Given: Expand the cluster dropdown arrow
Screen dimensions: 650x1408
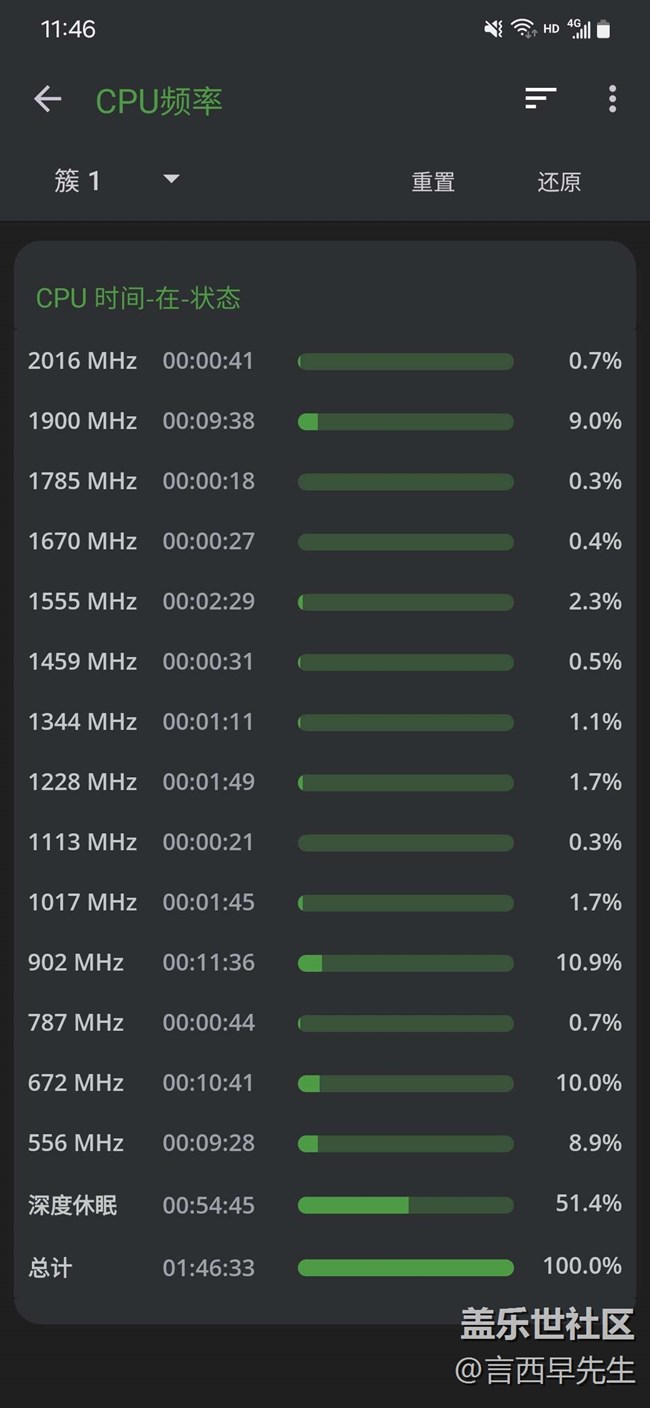Looking at the screenshot, I should pos(171,180).
